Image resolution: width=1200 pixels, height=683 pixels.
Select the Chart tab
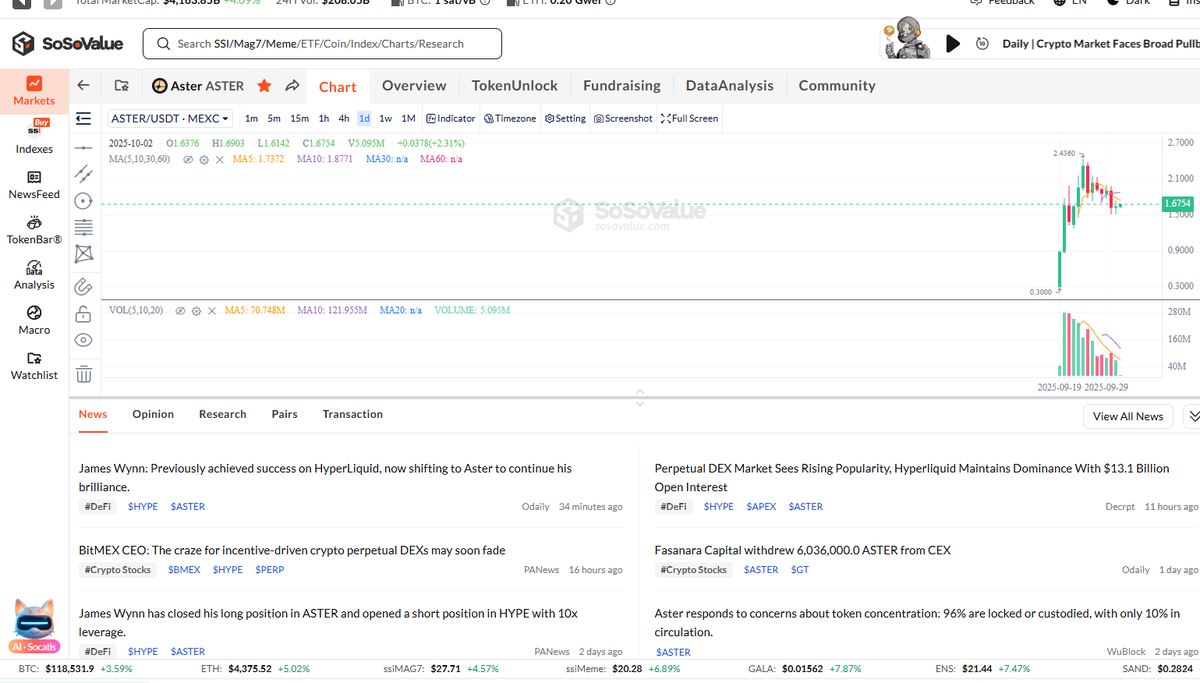338,87
